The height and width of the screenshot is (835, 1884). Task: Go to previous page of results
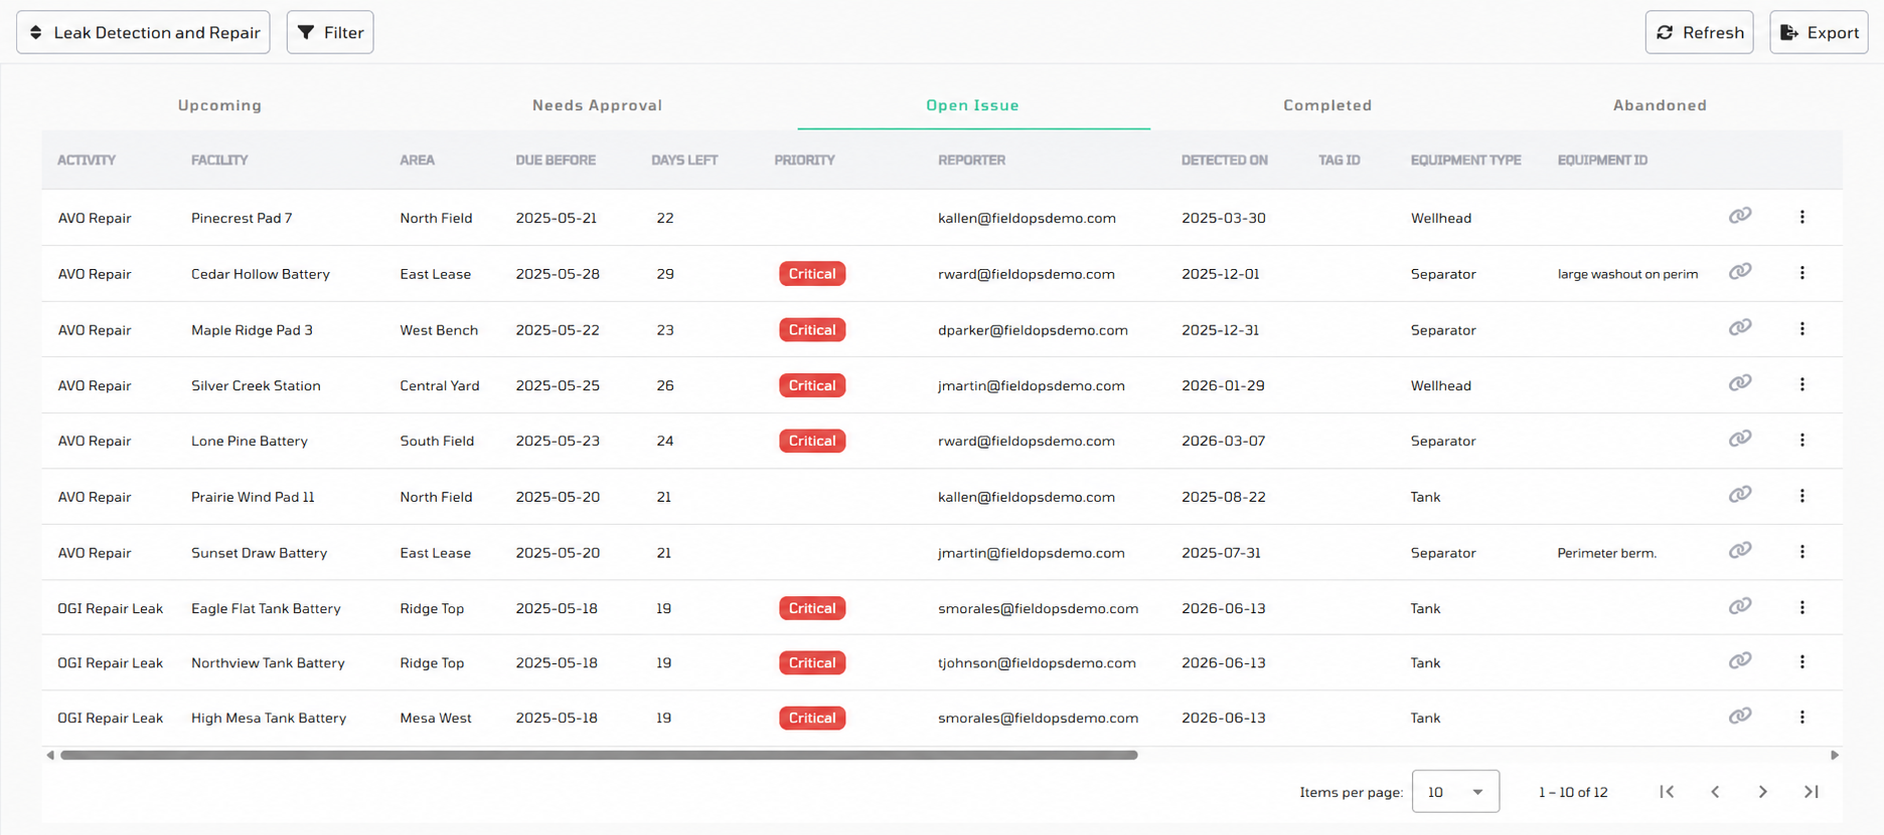1715,792
